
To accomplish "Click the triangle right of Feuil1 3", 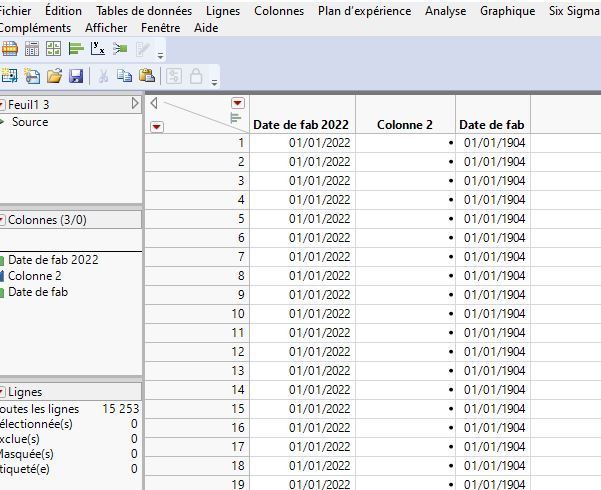I will click(x=135, y=103).
